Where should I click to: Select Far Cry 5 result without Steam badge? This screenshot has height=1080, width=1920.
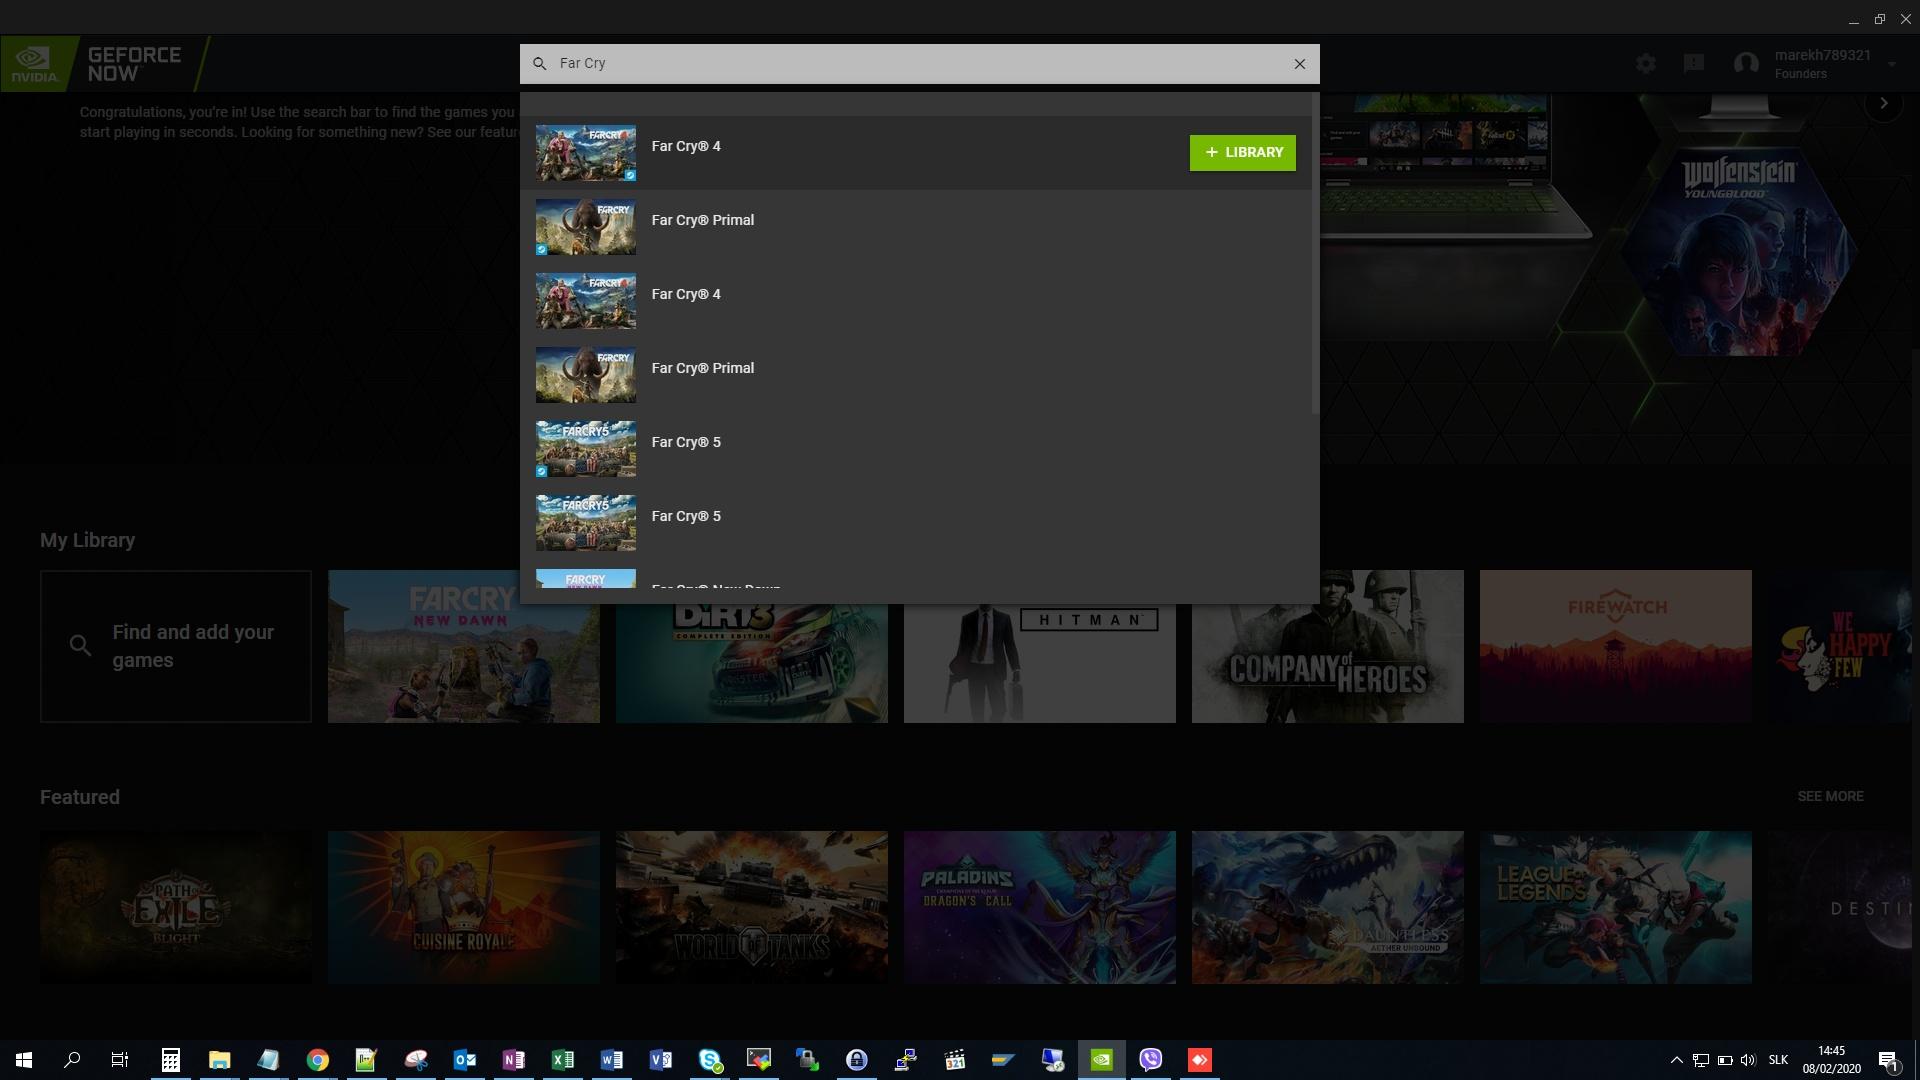tap(915, 523)
